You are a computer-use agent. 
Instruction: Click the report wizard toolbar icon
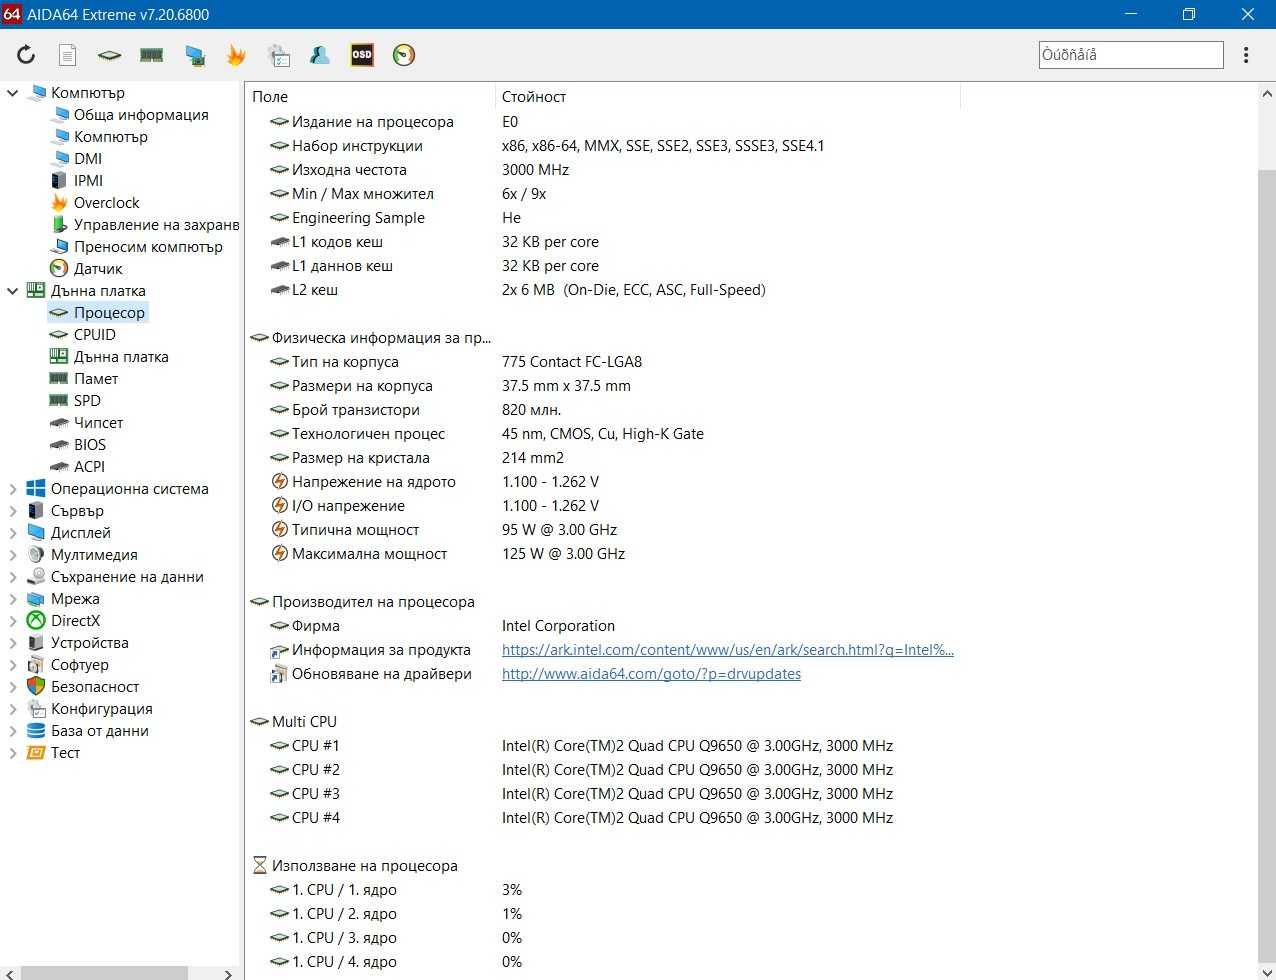click(x=278, y=55)
